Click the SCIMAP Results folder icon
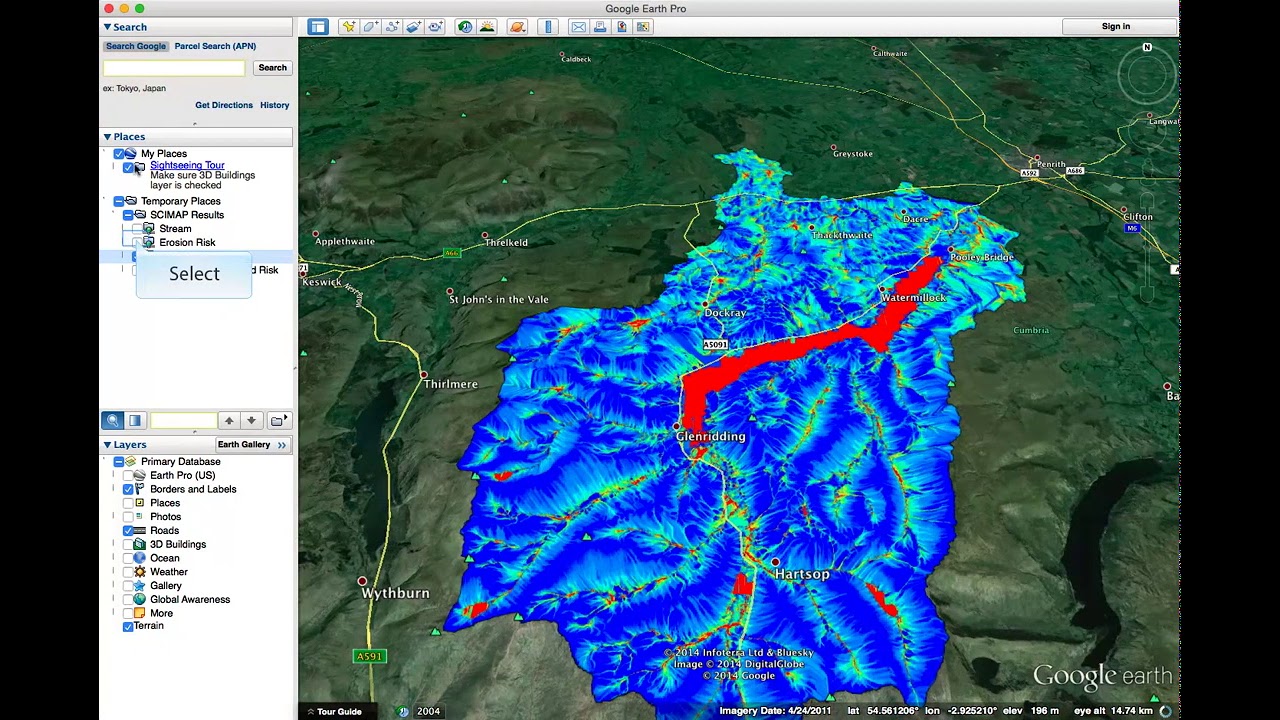The width and height of the screenshot is (1280, 720). pos(140,215)
